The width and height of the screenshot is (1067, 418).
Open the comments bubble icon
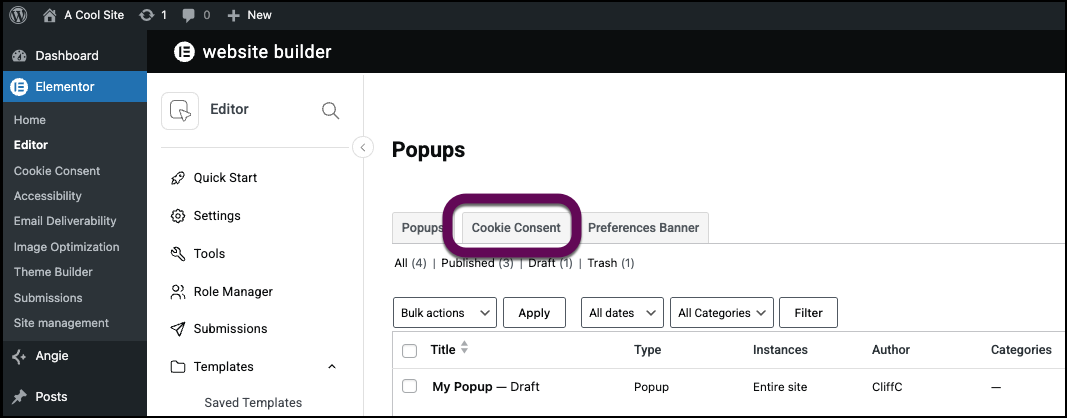(188, 15)
